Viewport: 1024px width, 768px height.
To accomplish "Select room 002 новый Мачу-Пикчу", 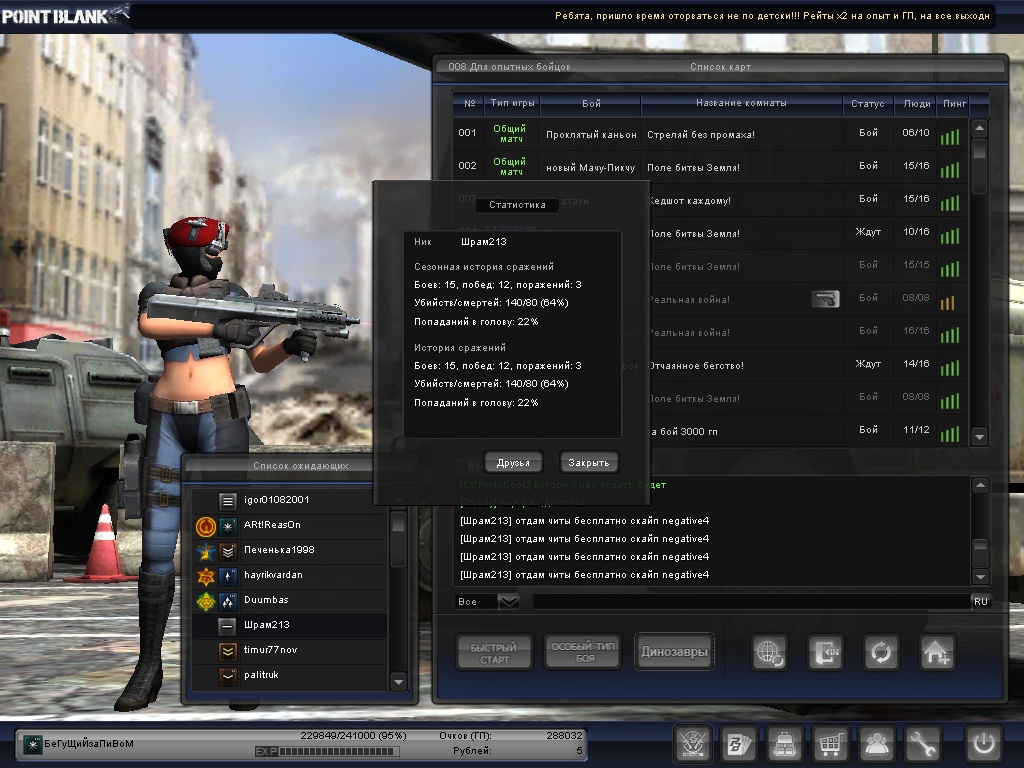I will pyautogui.click(x=711, y=167).
